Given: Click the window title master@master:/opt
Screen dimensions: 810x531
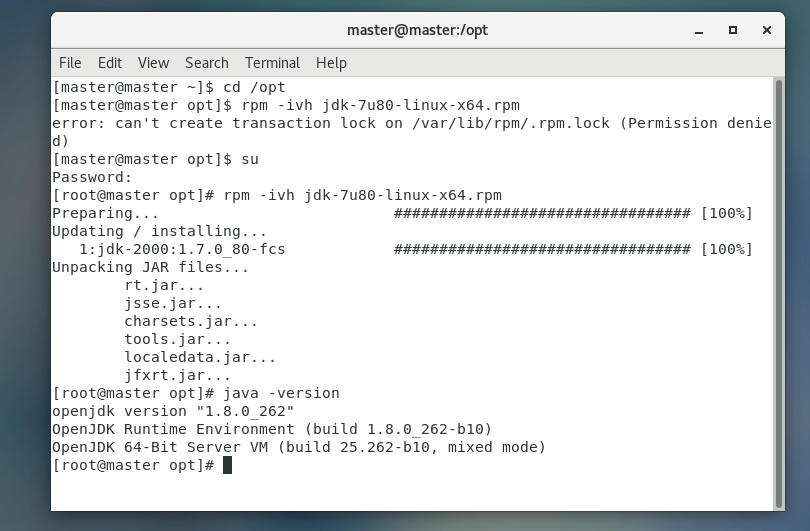Looking at the screenshot, I should coord(417,30).
